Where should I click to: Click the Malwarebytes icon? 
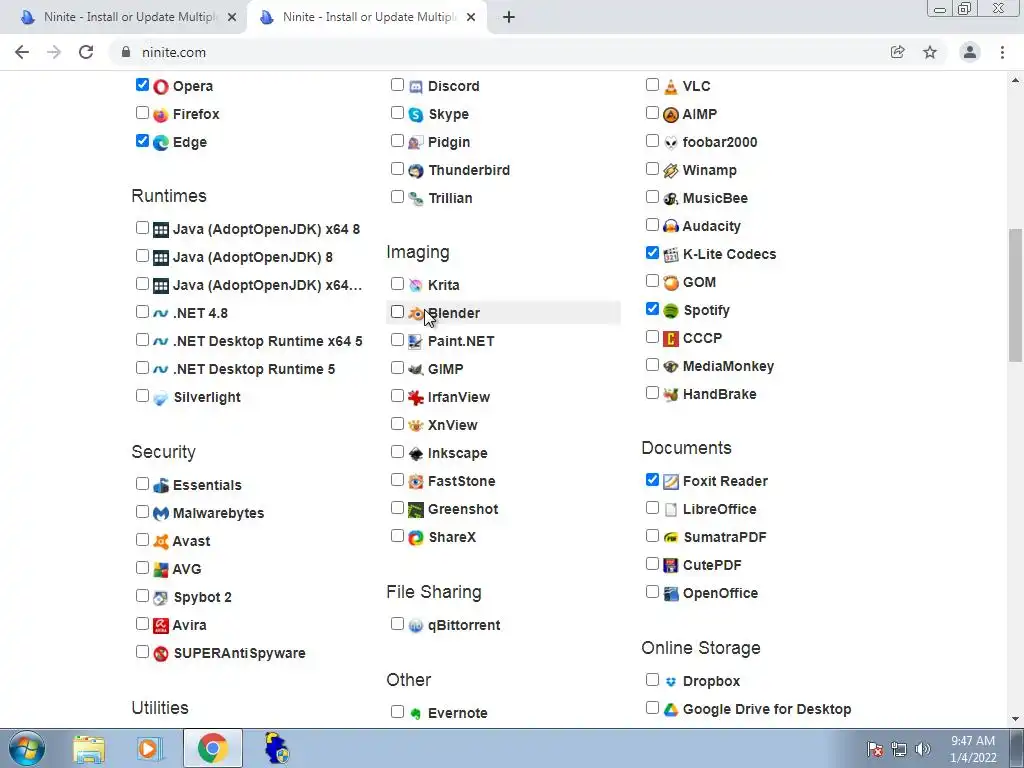[x=161, y=514]
